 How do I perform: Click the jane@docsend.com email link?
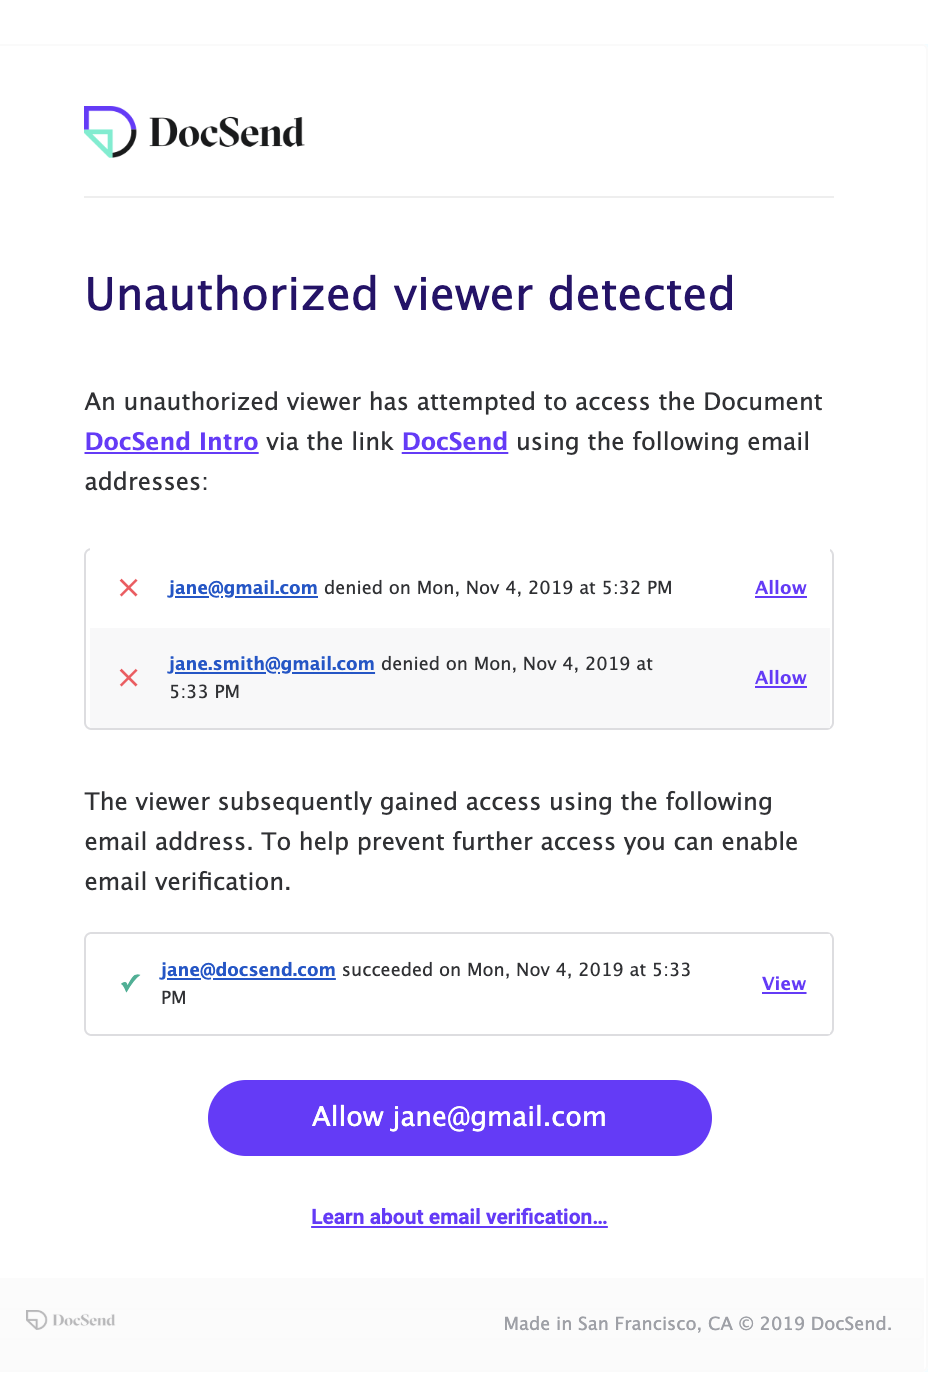[x=248, y=970]
